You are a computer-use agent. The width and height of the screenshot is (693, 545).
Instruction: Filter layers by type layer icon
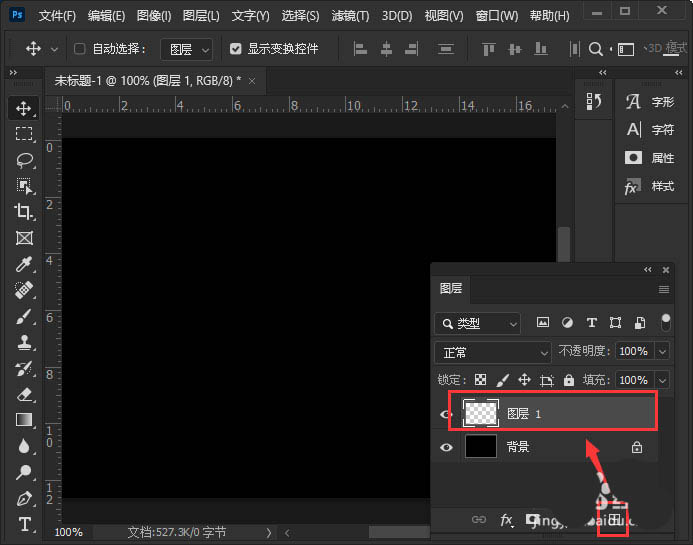[591, 323]
